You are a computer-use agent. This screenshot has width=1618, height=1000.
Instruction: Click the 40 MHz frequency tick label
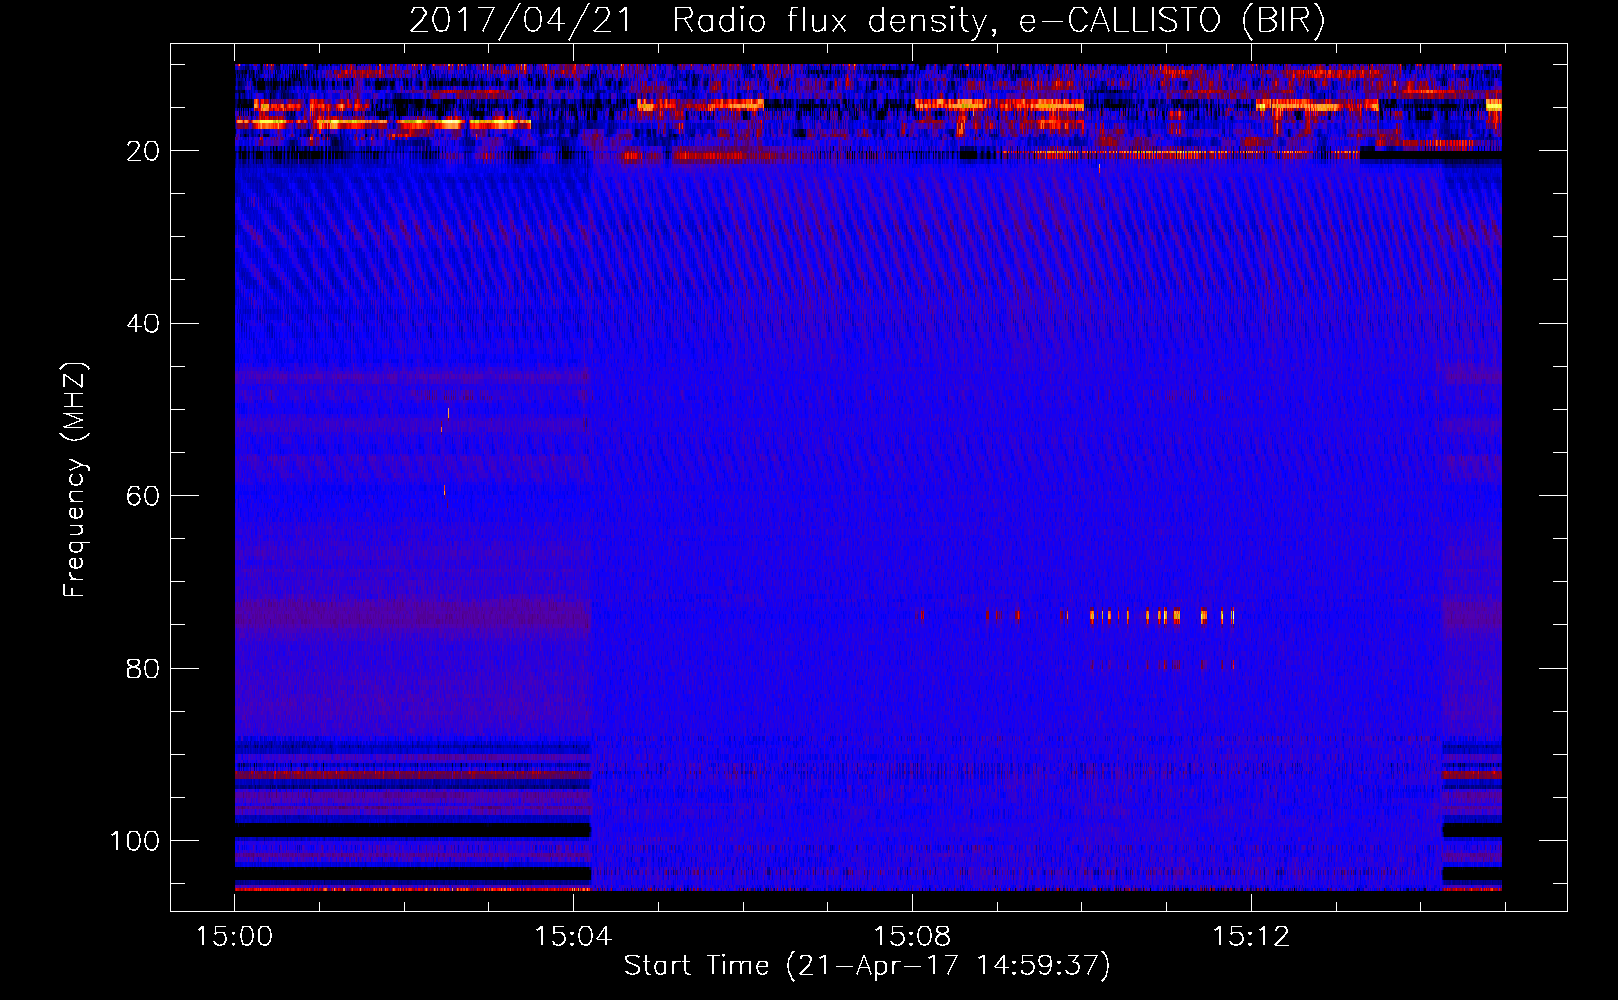point(143,324)
